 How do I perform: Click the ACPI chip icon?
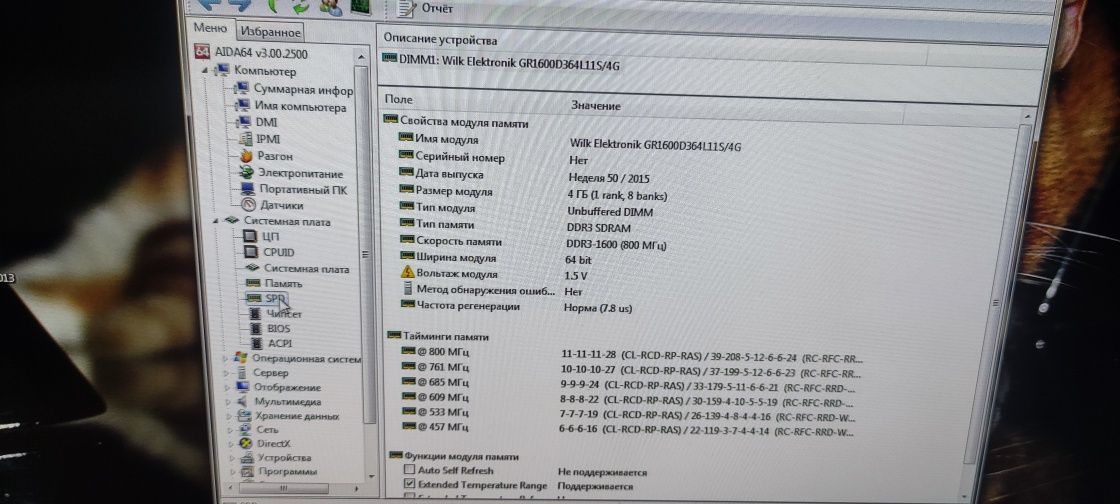(x=256, y=343)
